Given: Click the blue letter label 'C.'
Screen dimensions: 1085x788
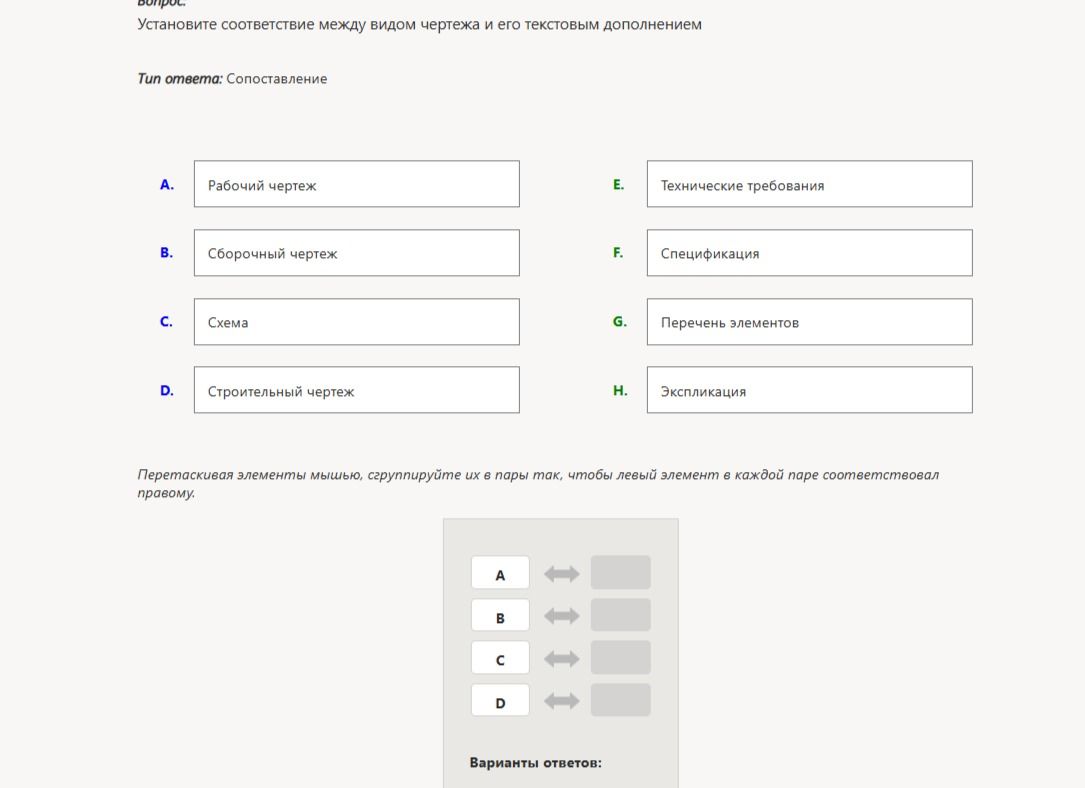Looking at the screenshot, I should click(167, 322).
